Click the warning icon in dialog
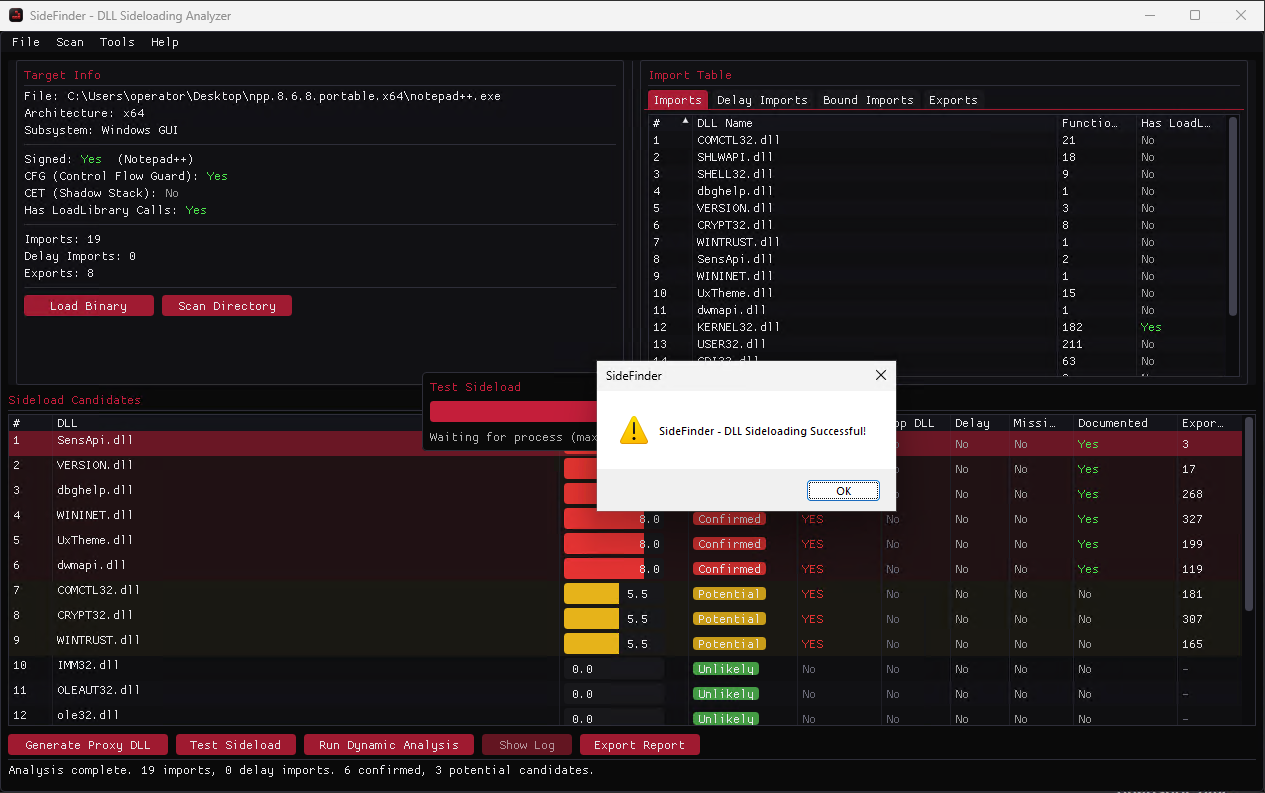The width and height of the screenshot is (1265, 793). 634,431
